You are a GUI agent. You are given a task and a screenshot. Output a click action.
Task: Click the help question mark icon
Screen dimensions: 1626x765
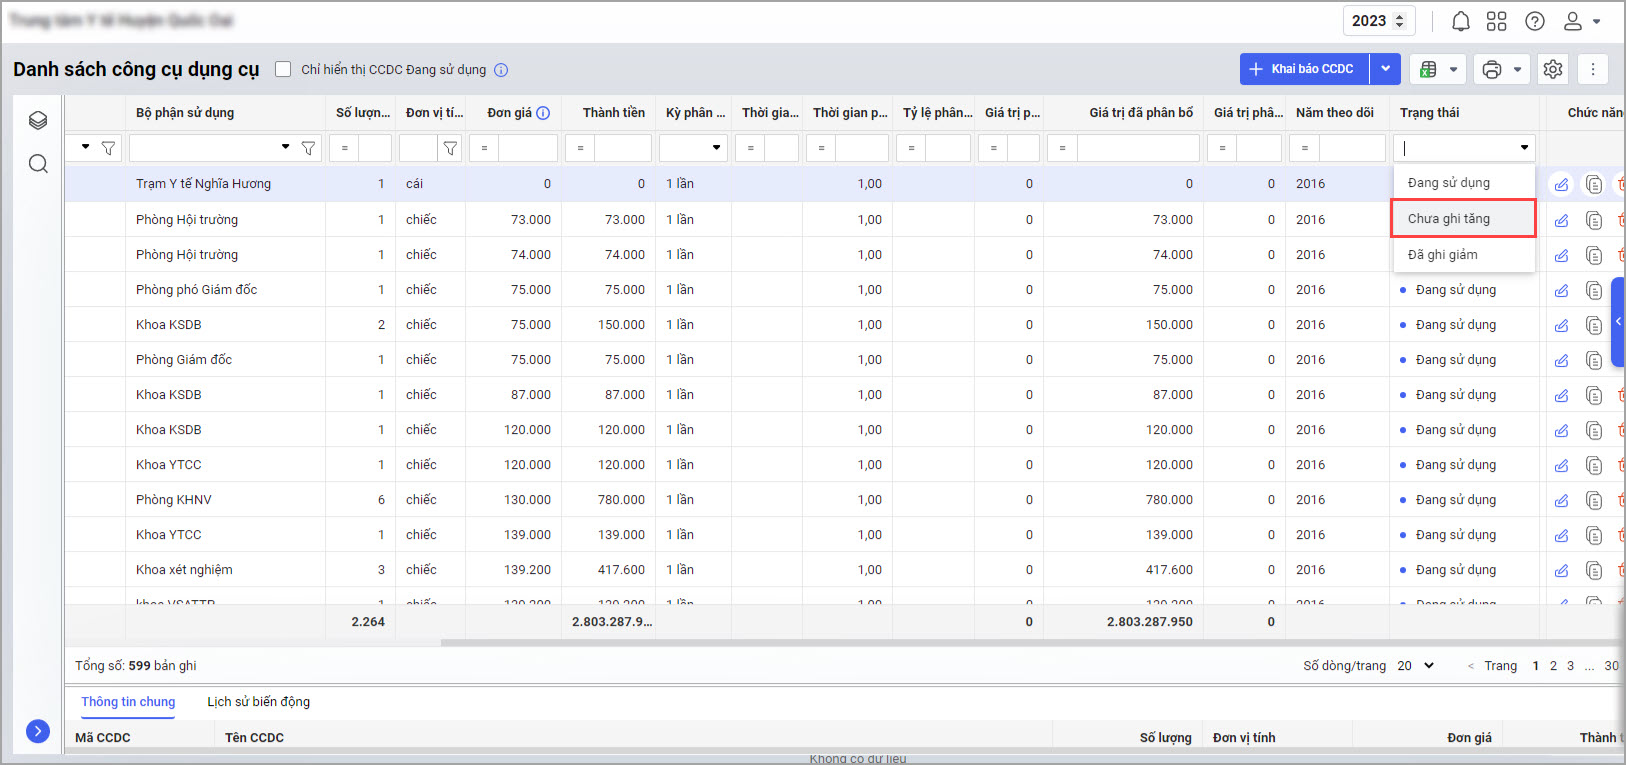tap(1534, 21)
